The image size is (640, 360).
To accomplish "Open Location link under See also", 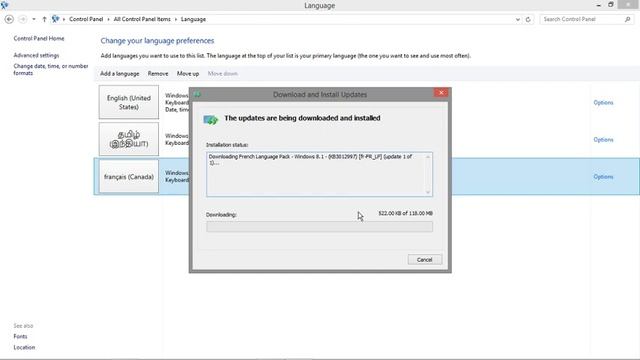I will [24, 347].
